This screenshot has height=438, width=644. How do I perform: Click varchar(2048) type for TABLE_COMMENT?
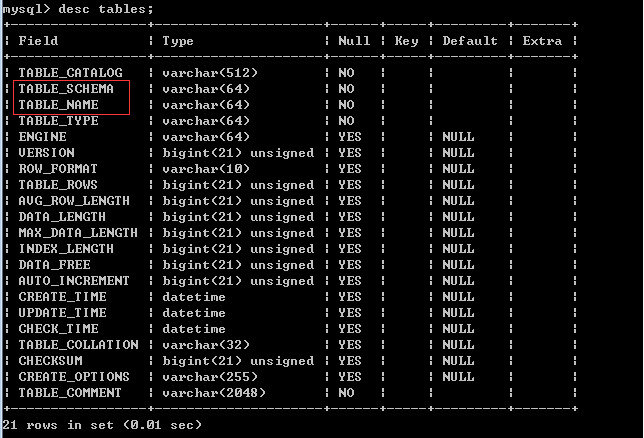click(214, 393)
